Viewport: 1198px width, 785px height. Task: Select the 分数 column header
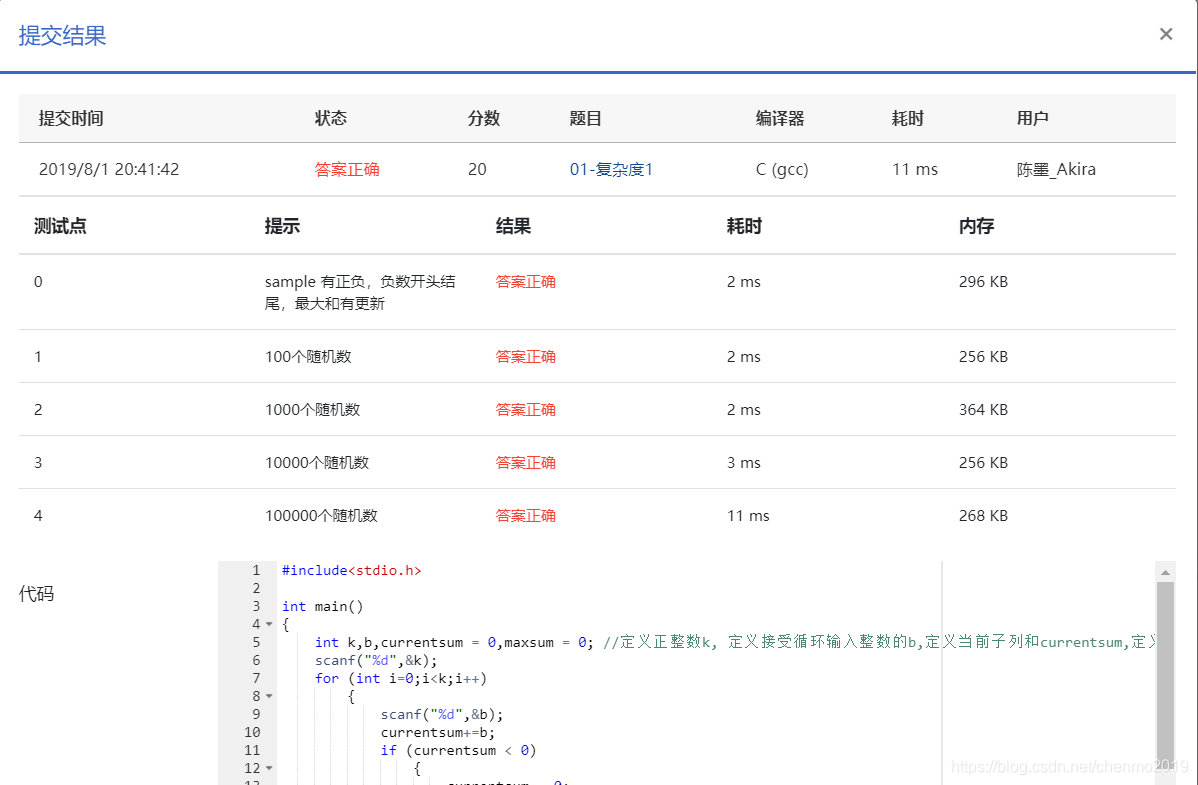(484, 118)
